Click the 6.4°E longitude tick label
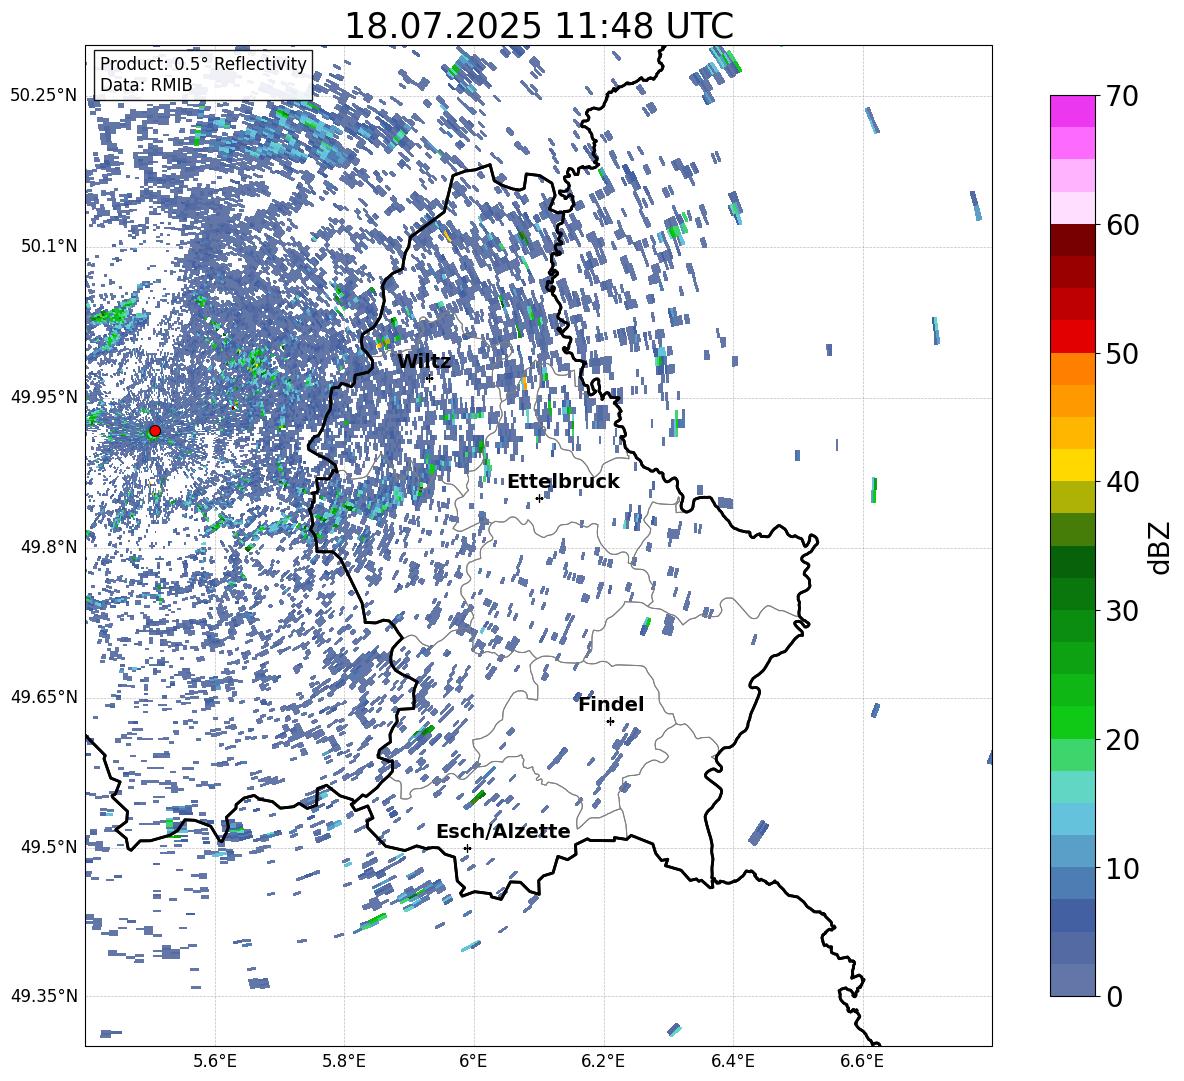 732,1061
